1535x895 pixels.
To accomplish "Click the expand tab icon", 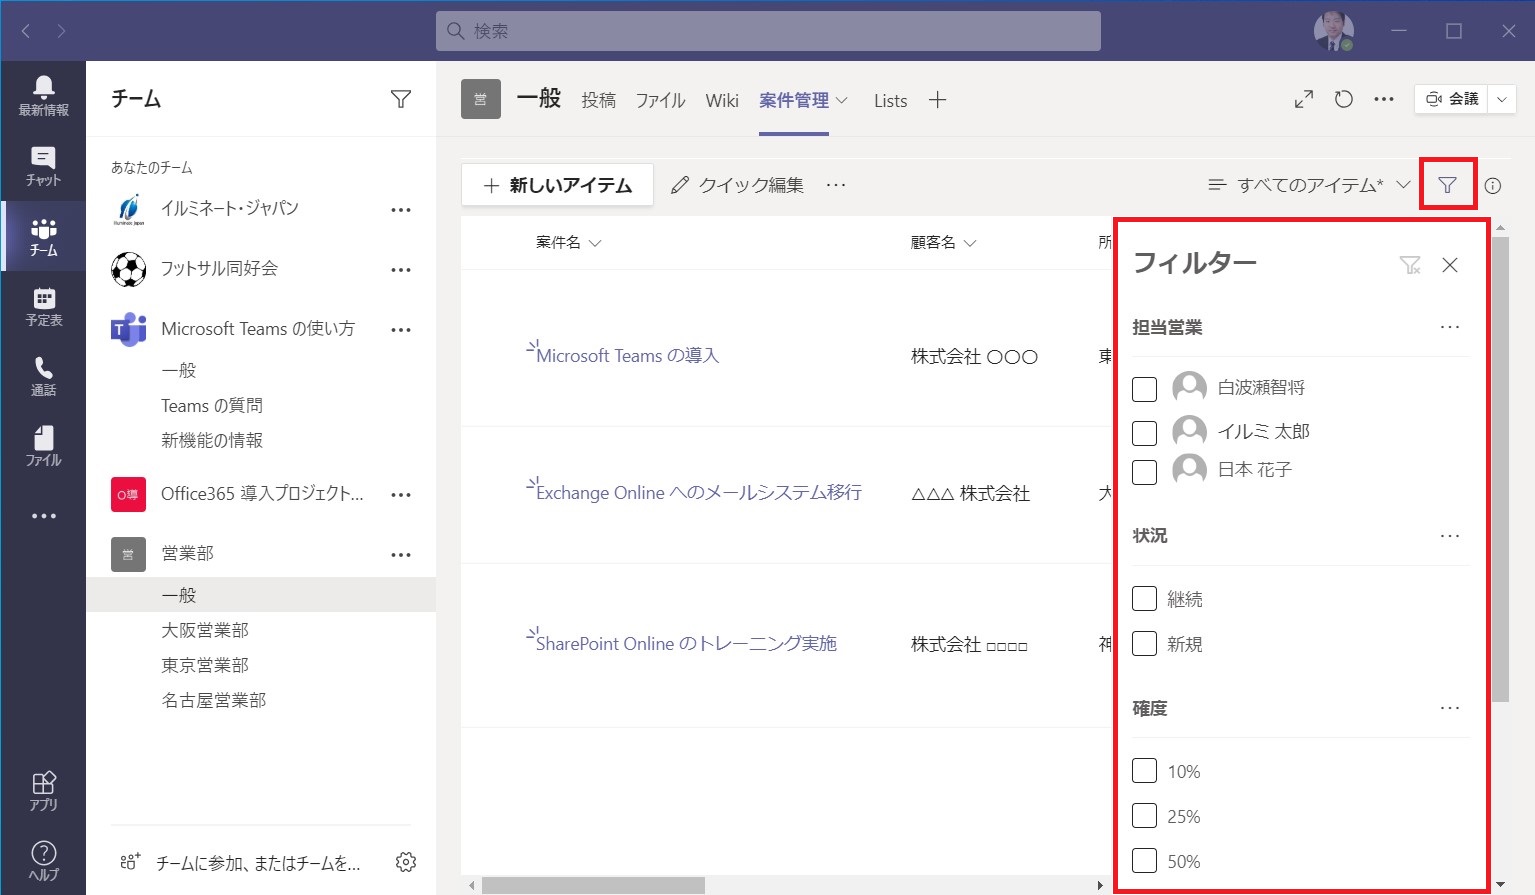I will (x=1303, y=99).
